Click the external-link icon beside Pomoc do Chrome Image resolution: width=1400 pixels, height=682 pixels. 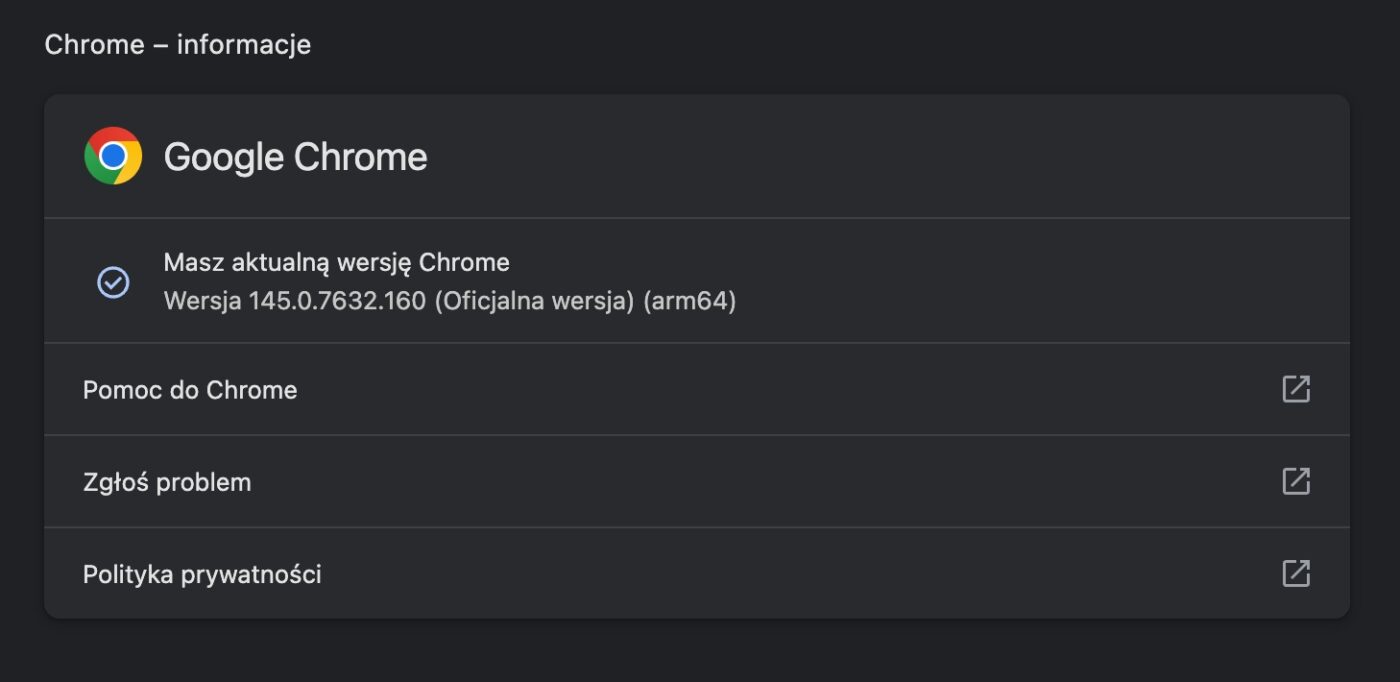coord(1295,389)
